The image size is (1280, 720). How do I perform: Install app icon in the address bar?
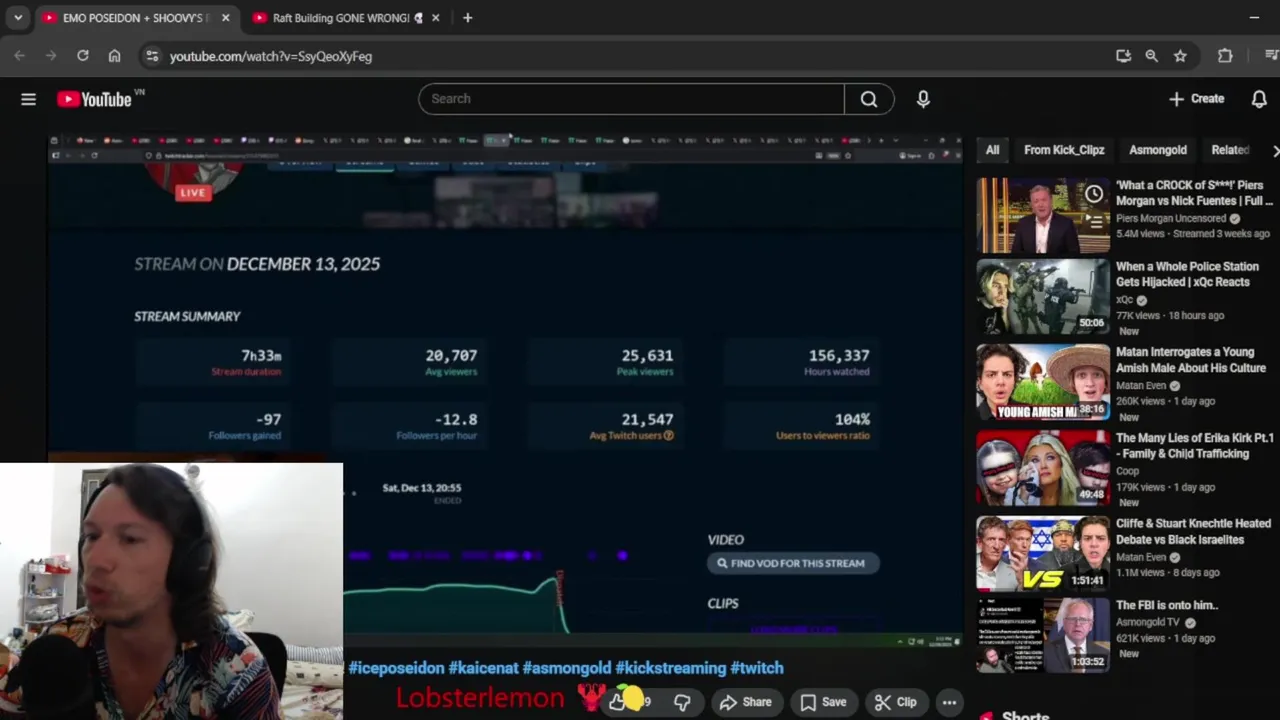click(x=1123, y=56)
